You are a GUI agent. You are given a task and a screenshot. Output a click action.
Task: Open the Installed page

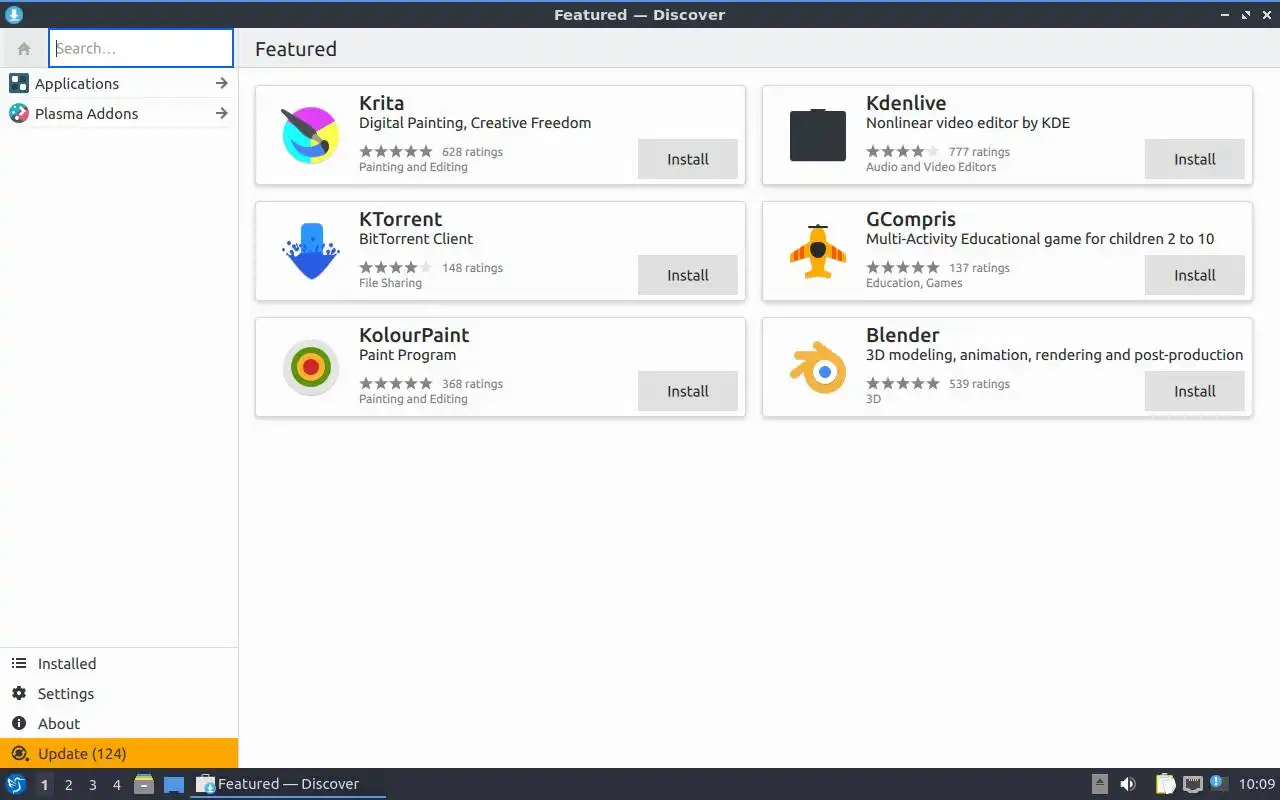tap(119, 663)
